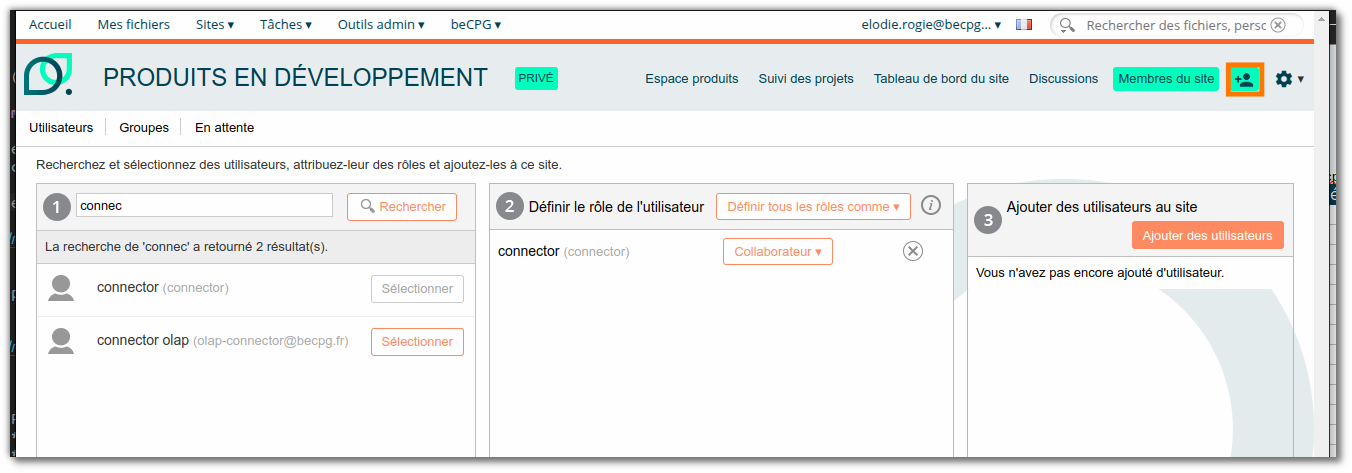1352x473 pixels.
Task: Click the Rechercher button
Action: (402, 207)
